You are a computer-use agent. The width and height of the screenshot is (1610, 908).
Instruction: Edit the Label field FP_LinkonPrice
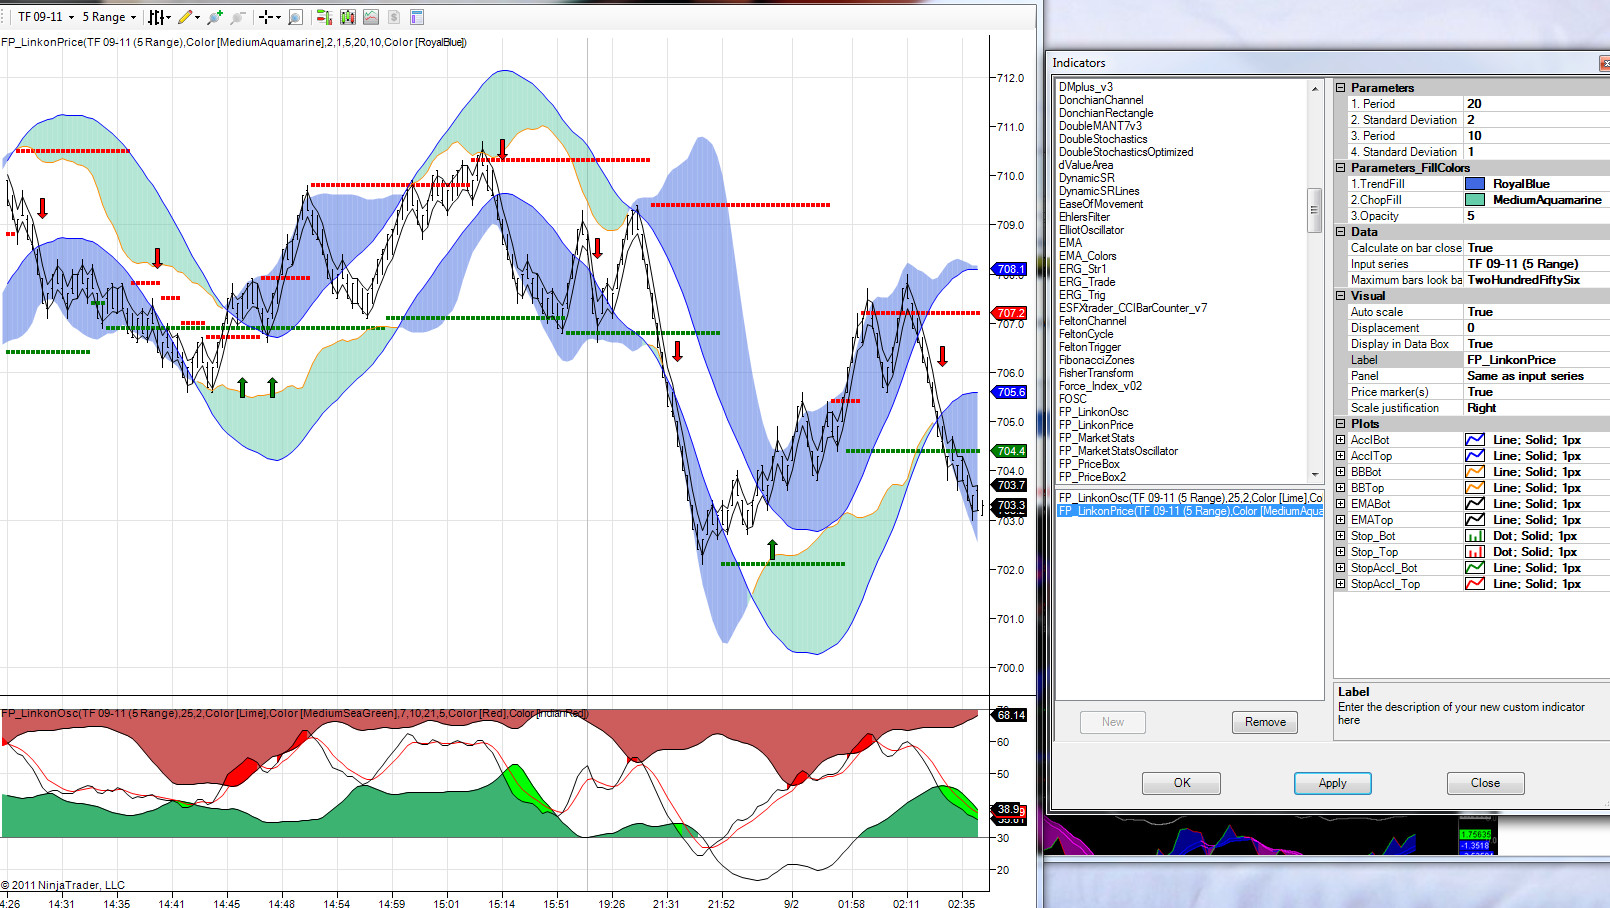pos(1537,360)
